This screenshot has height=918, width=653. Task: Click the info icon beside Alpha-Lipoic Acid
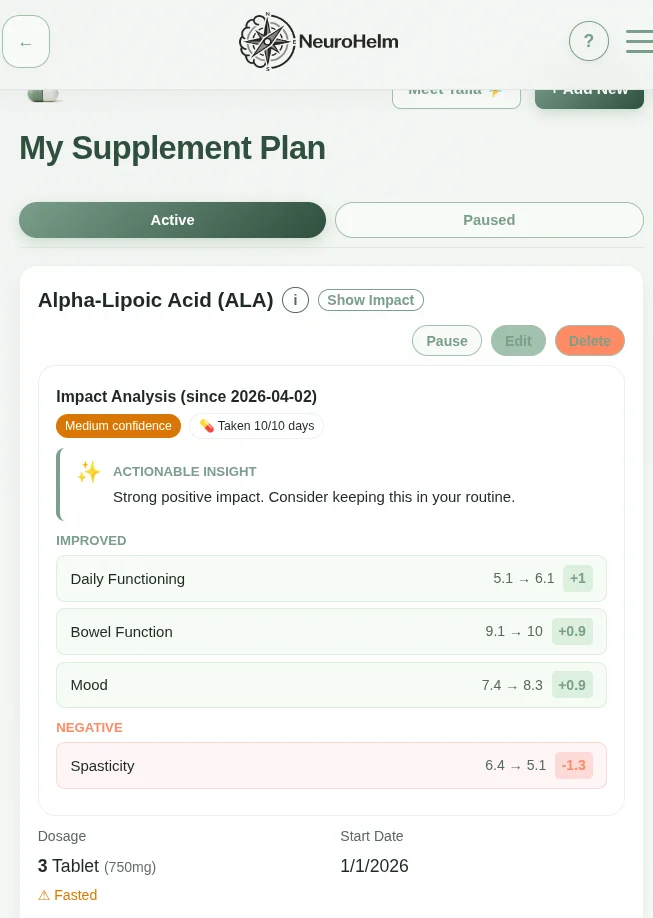(295, 300)
